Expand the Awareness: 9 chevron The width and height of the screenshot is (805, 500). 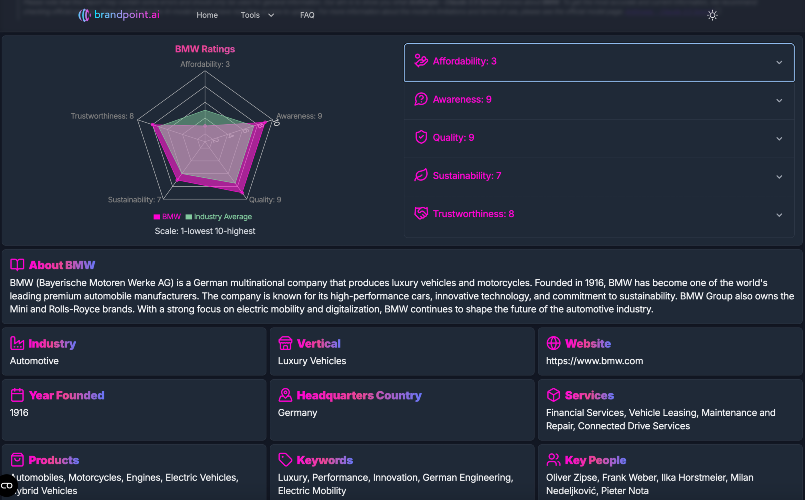tap(779, 100)
